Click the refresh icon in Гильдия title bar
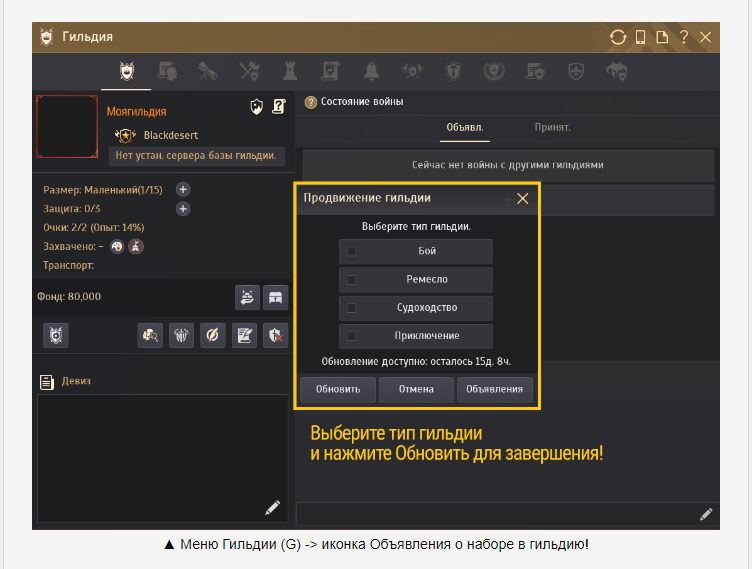The image size is (752, 569). 618,37
